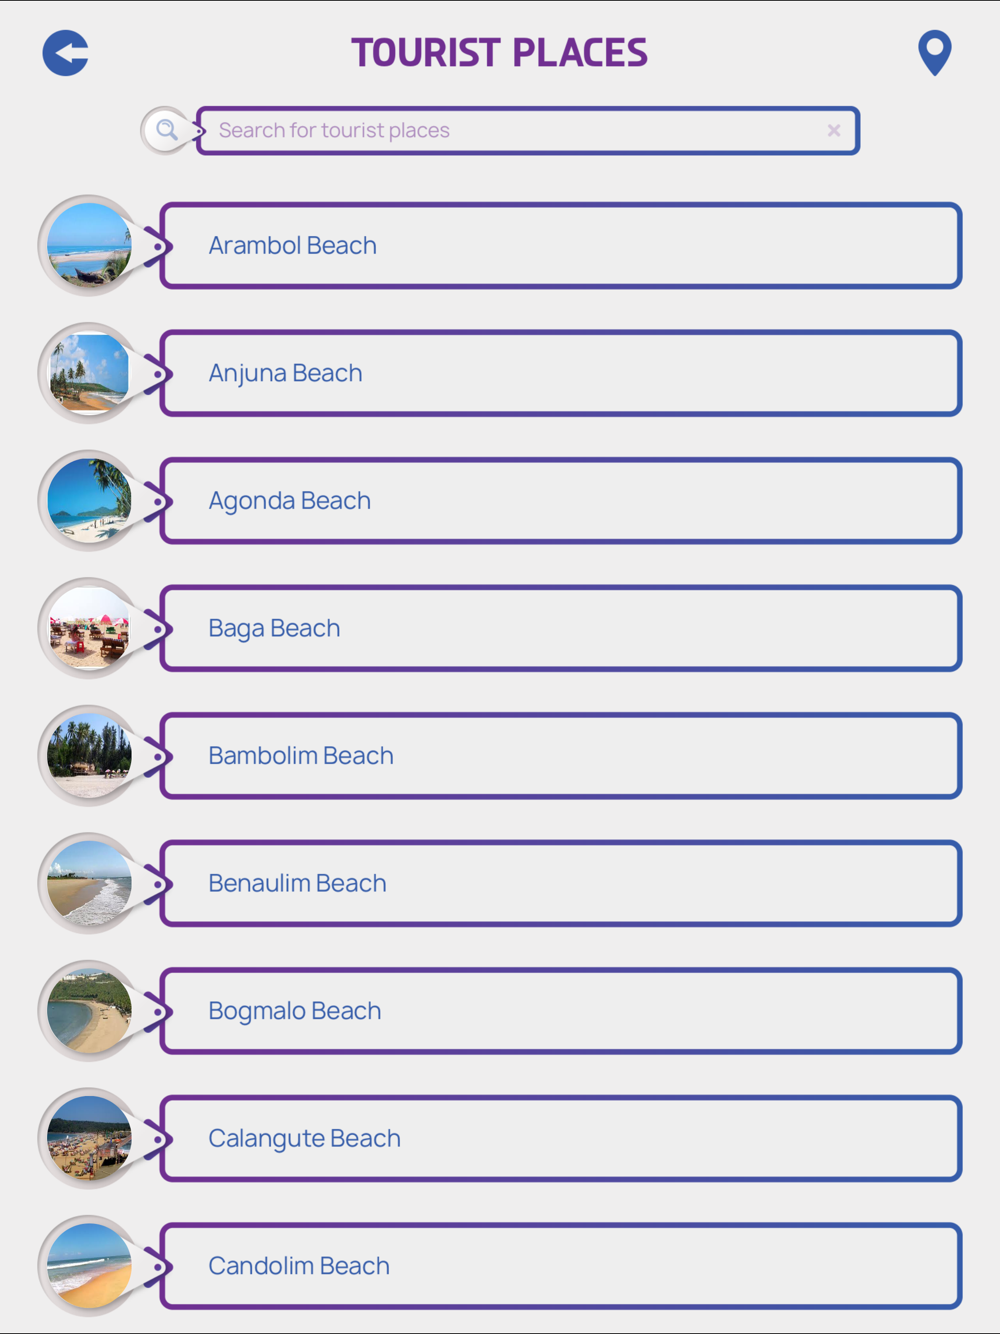Image resolution: width=1000 pixels, height=1334 pixels.
Task: Open Bambolim Beach details
Action: point(561,756)
